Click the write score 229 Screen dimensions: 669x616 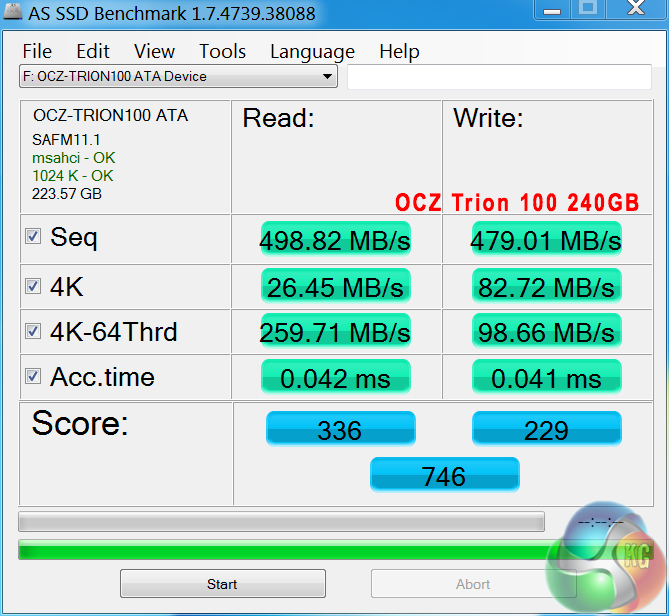coord(547,429)
